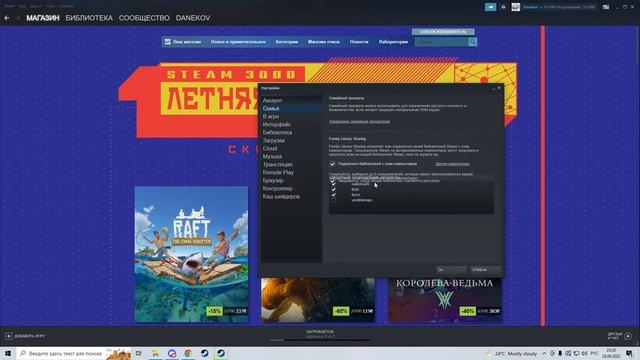Confirm settings with the OK button
The height and width of the screenshot is (360, 640).
click(x=451, y=270)
